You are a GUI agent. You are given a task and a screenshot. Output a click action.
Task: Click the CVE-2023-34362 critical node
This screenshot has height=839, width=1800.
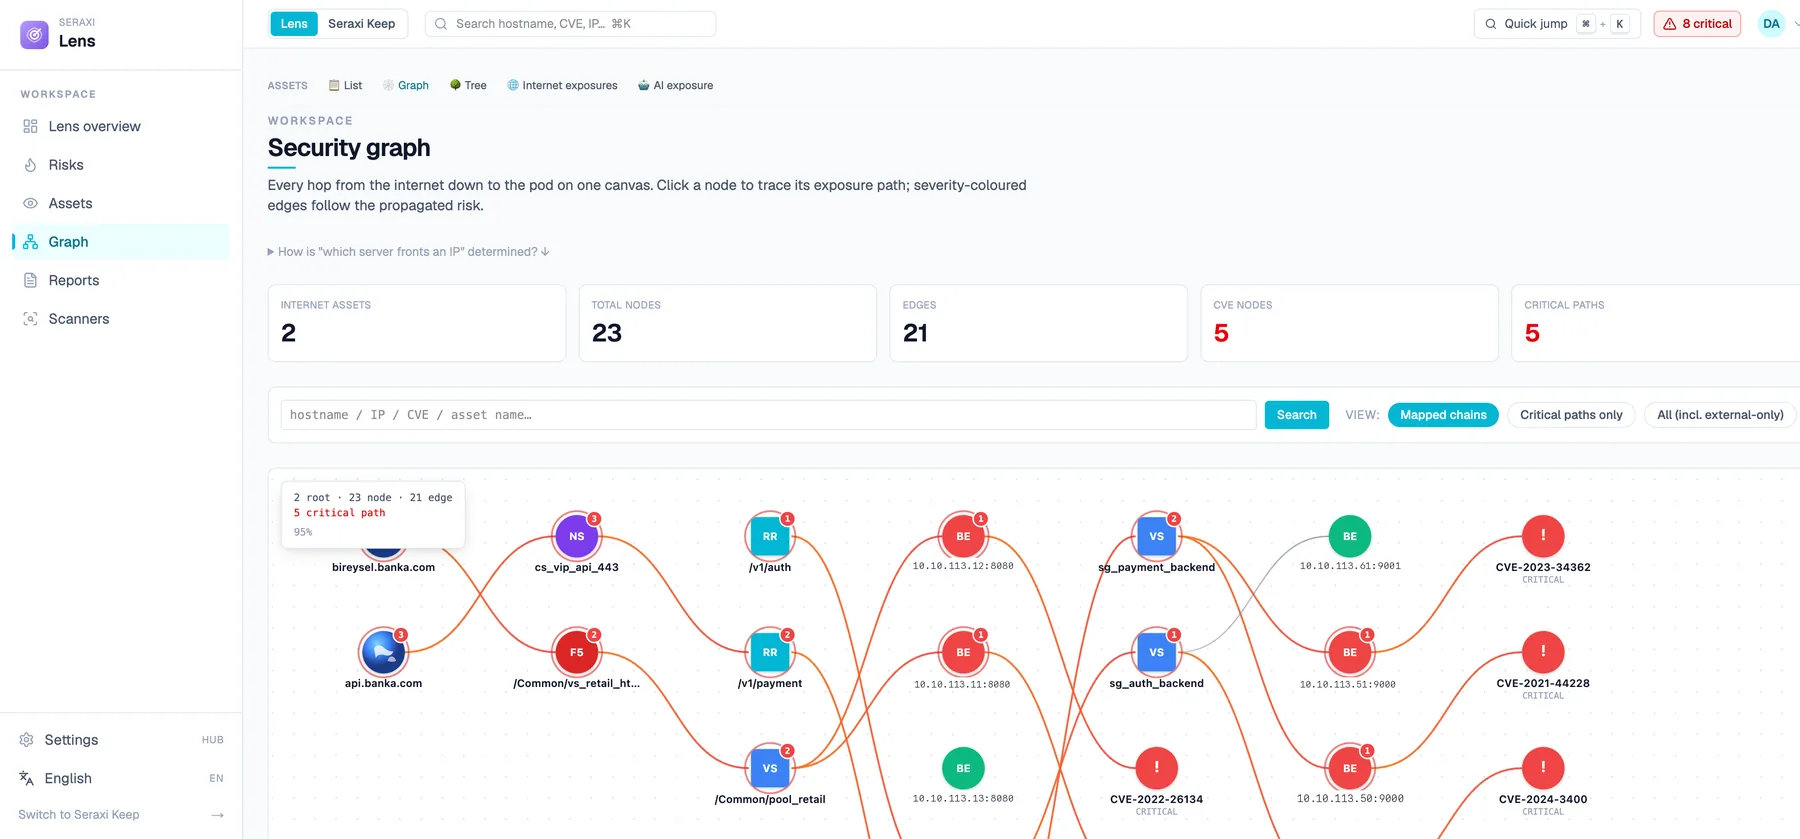[1543, 537]
